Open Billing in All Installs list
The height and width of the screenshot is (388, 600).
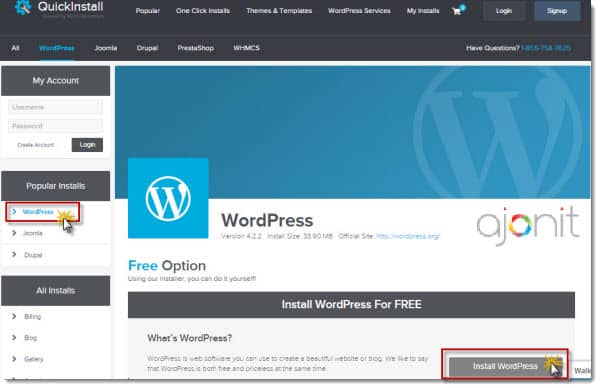point(33,316)
